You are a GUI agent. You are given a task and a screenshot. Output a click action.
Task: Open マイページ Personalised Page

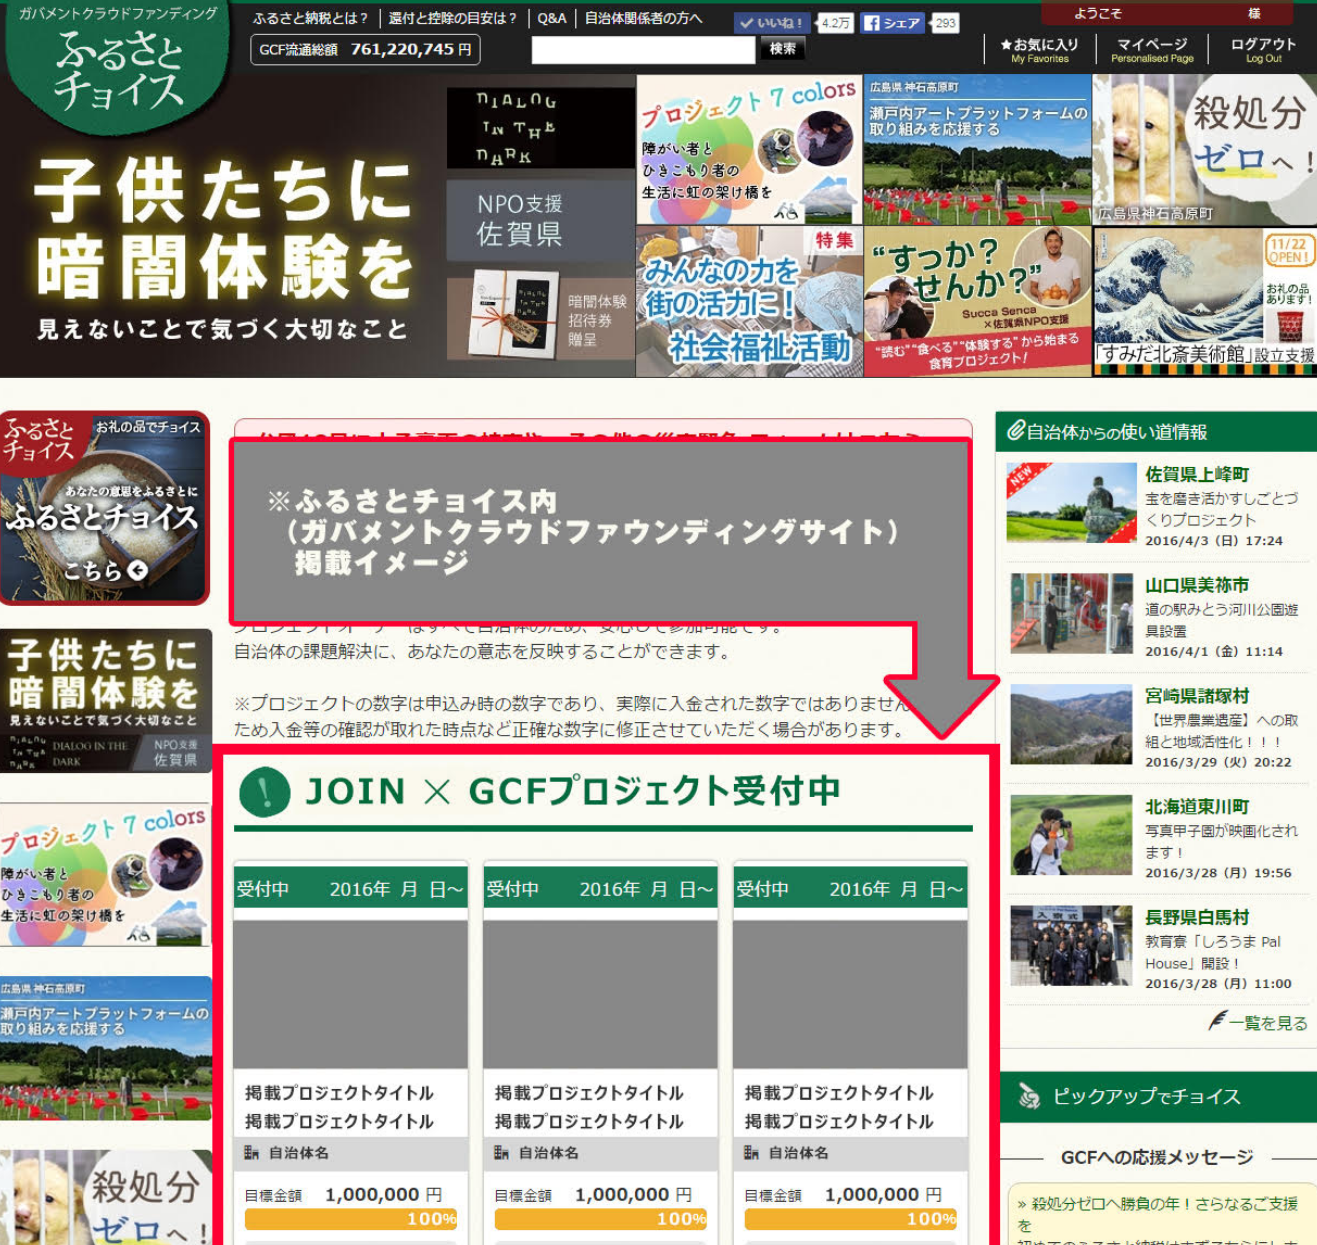click(x=1152, y=50)
